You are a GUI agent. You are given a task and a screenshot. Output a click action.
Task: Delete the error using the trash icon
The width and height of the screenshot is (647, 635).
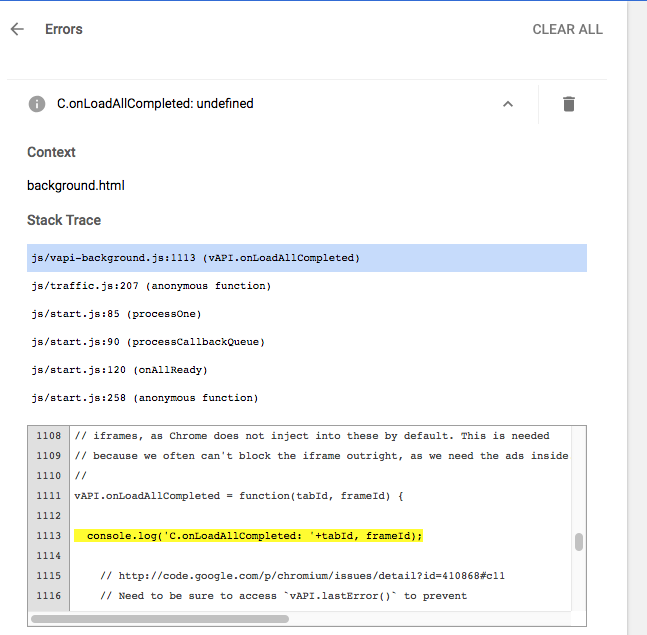(x=569, y=104)
